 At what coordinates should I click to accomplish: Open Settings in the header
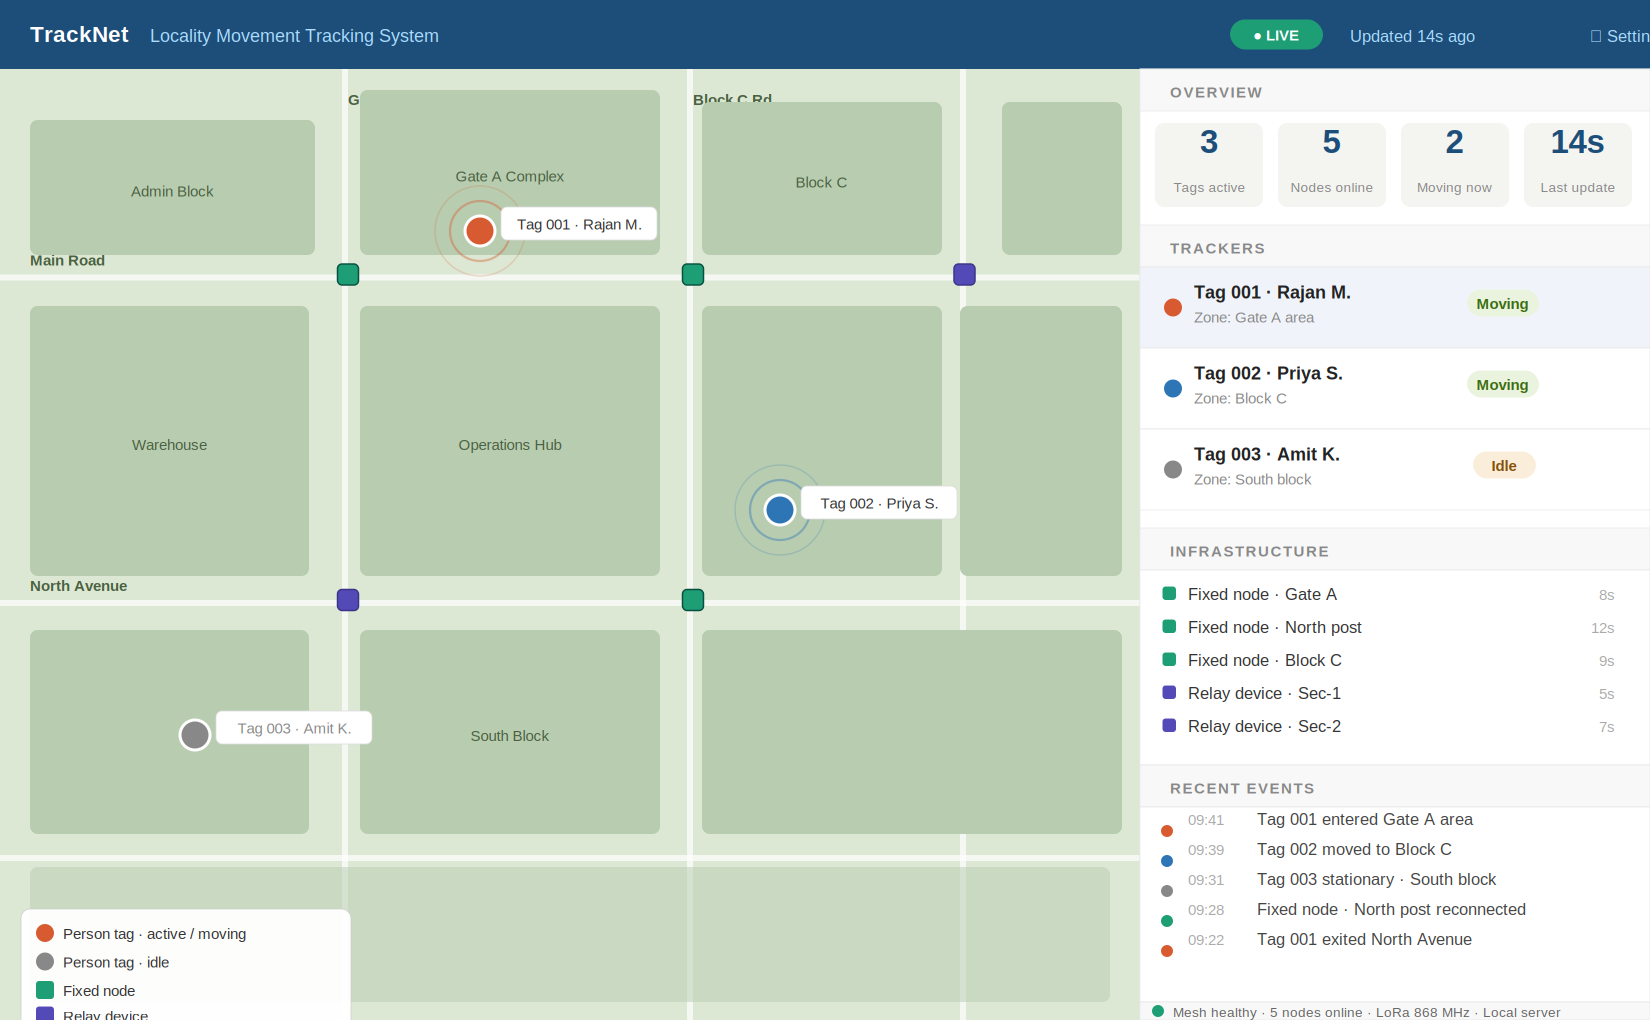coord(1620,36)
